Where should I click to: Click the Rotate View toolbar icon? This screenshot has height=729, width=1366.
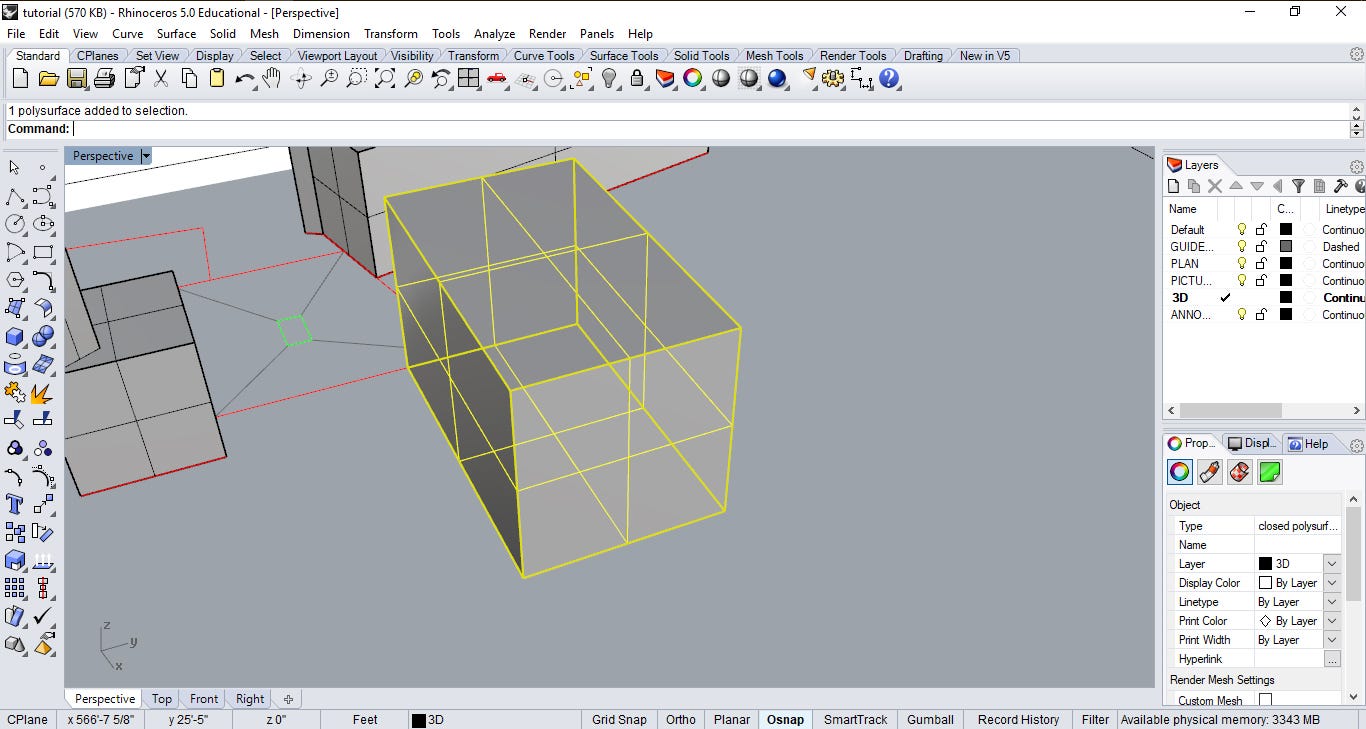coord(300,79)
